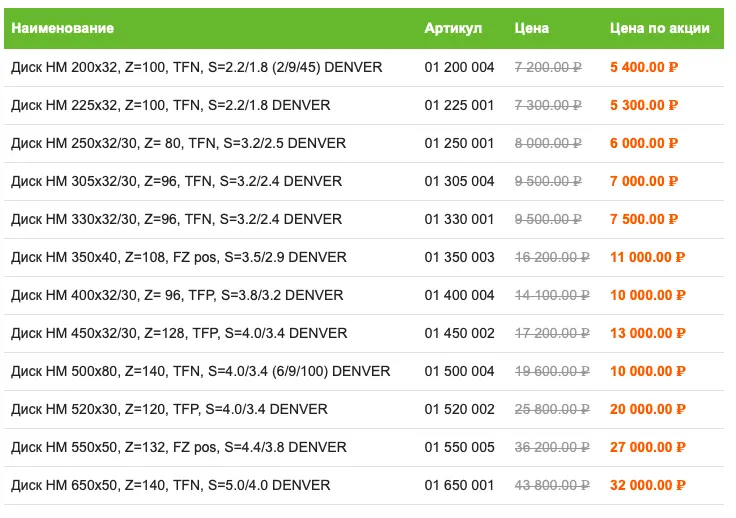This screenshot has width=736, height=518.
Task: Click the Диск HM 250x32/30 product name
Action: tap(178, 143)
